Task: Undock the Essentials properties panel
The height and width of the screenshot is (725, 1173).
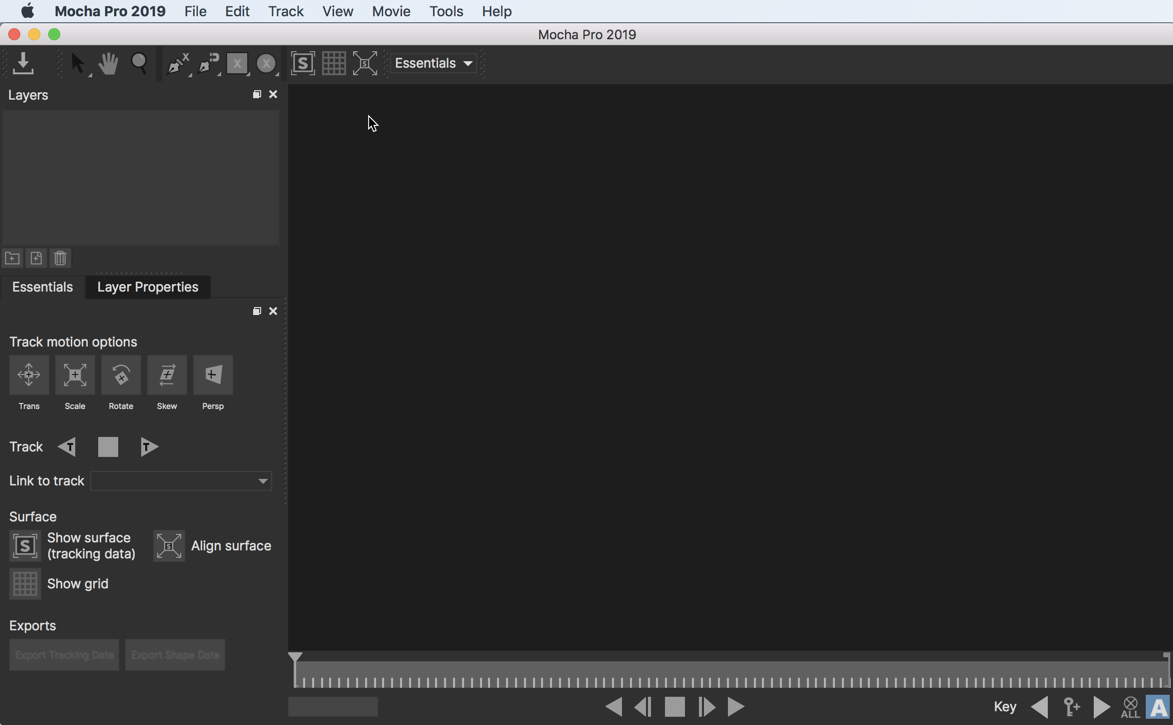Action: point(257,311)
